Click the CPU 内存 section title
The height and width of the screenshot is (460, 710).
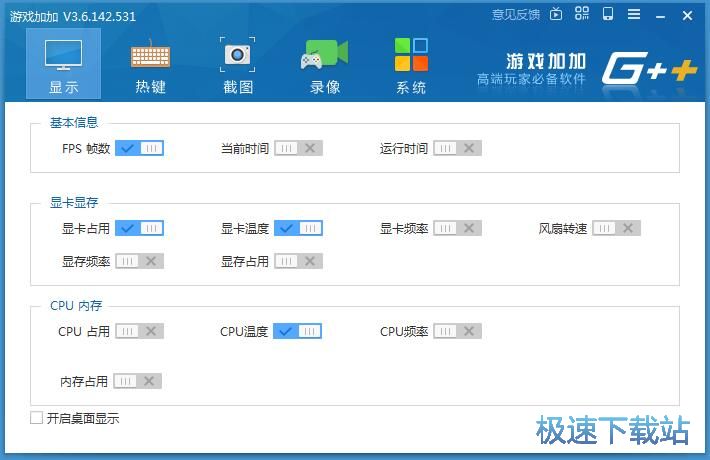76,306
